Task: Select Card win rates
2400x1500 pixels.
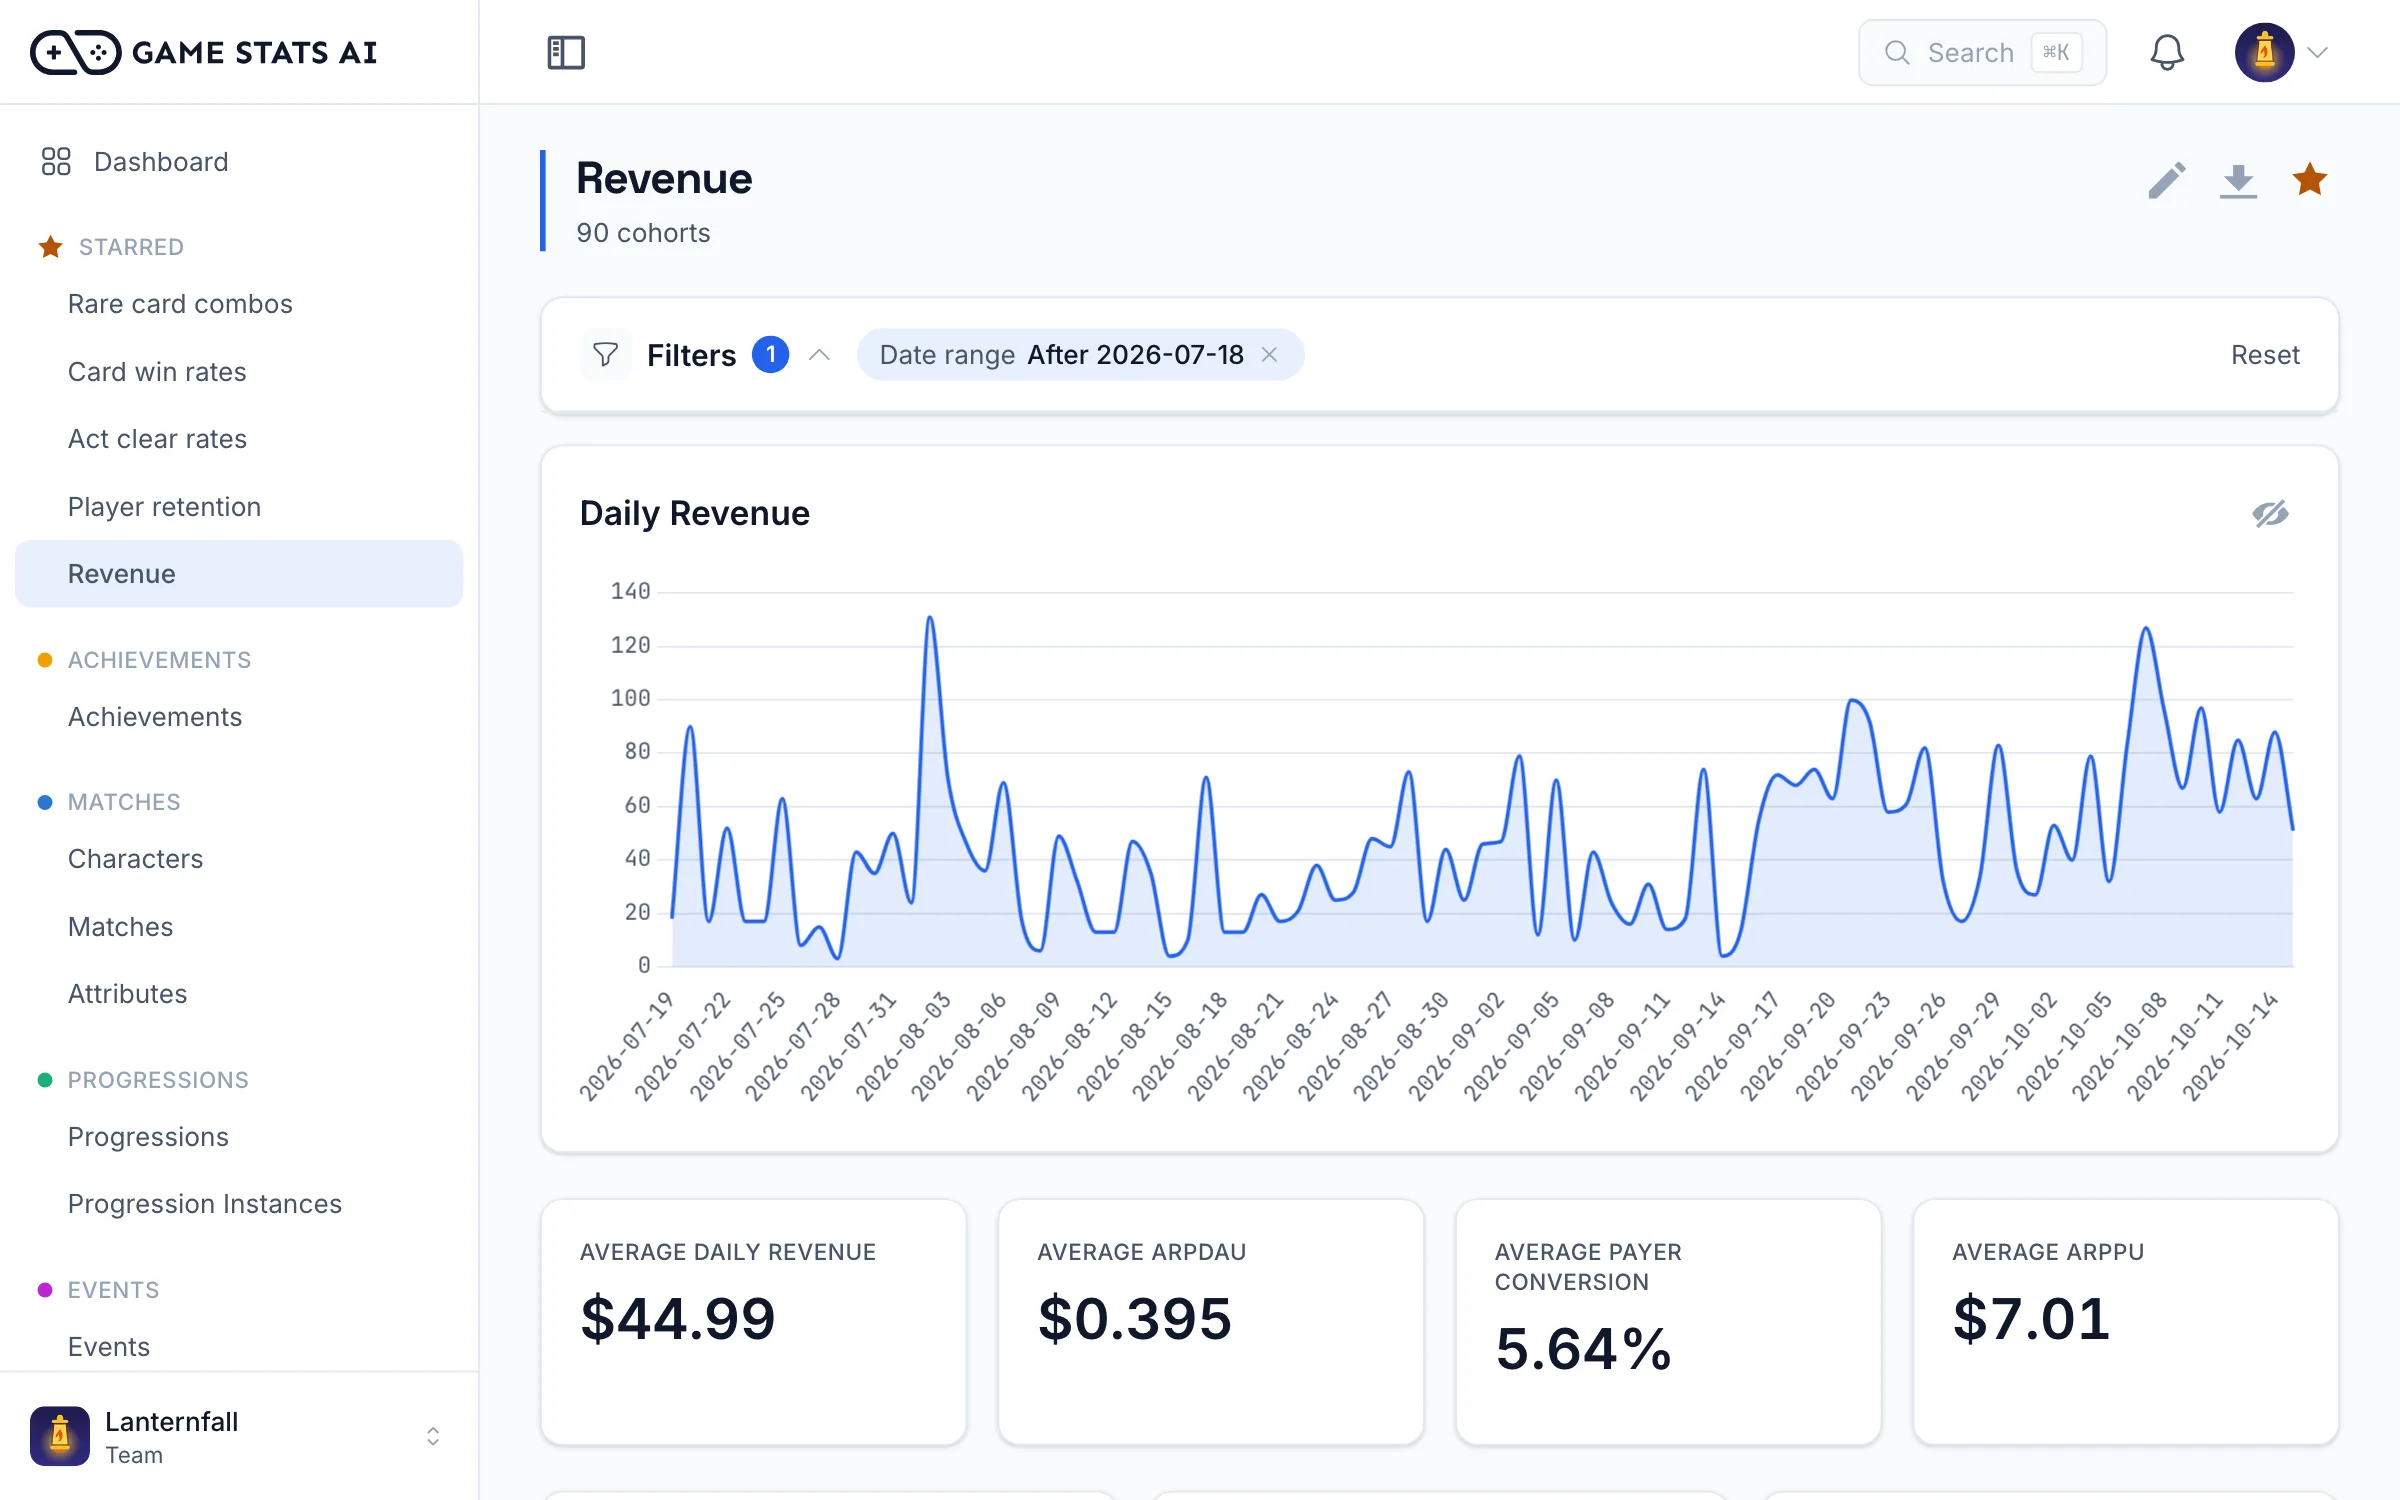Action: 239,372
